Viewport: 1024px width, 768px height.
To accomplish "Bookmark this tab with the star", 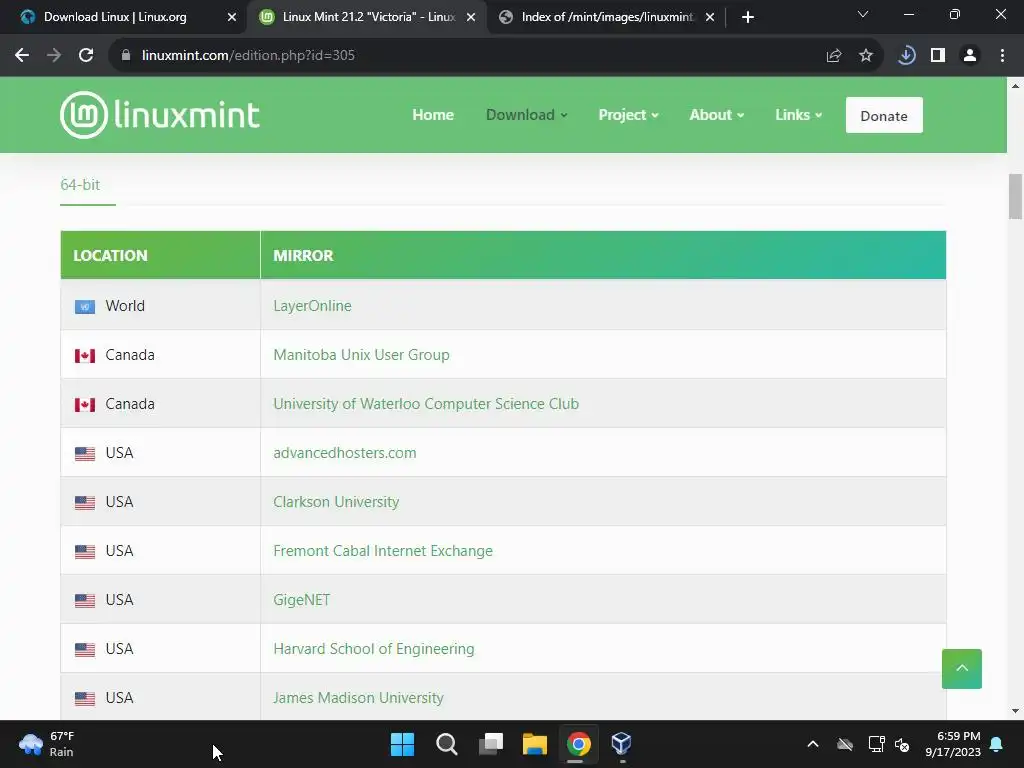I will 866,56.
